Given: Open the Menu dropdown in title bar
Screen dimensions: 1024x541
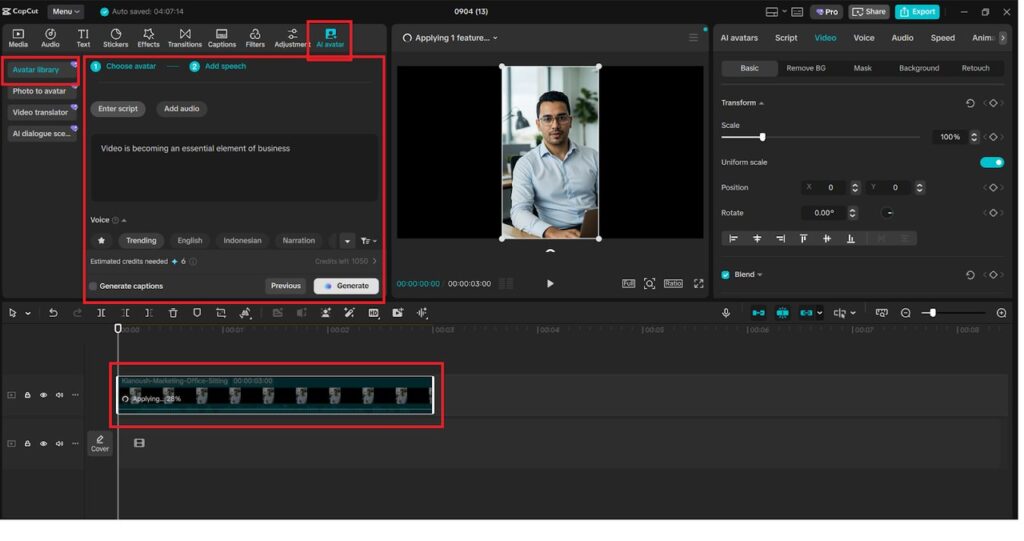Looking at the screenshot, I should (66, 12).
